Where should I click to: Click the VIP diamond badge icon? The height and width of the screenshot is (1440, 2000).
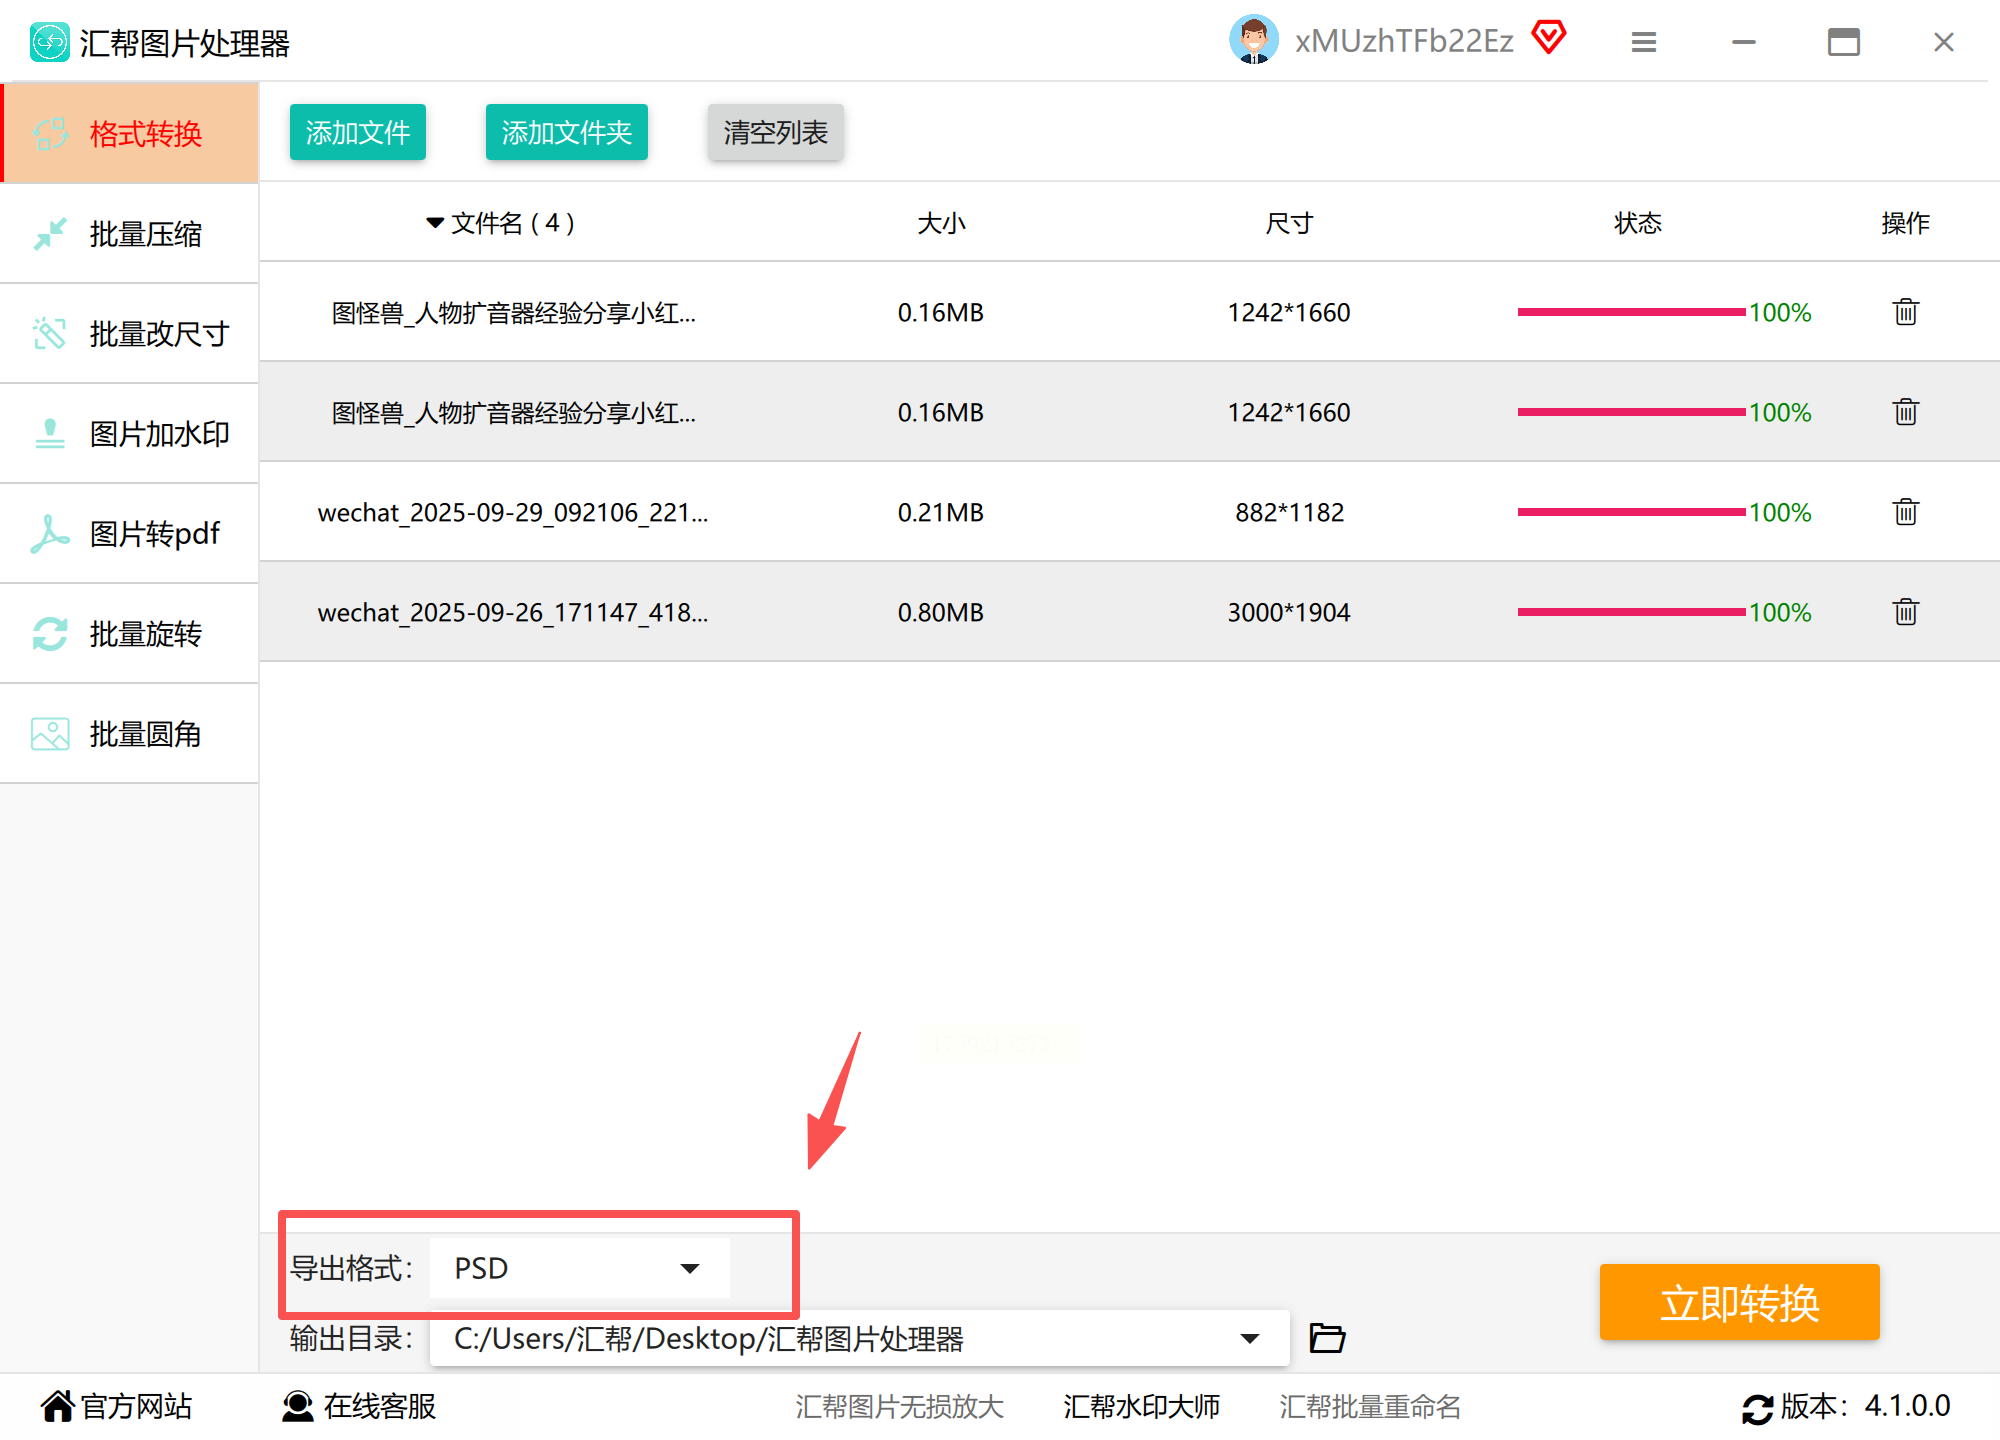click(1549, 38)
